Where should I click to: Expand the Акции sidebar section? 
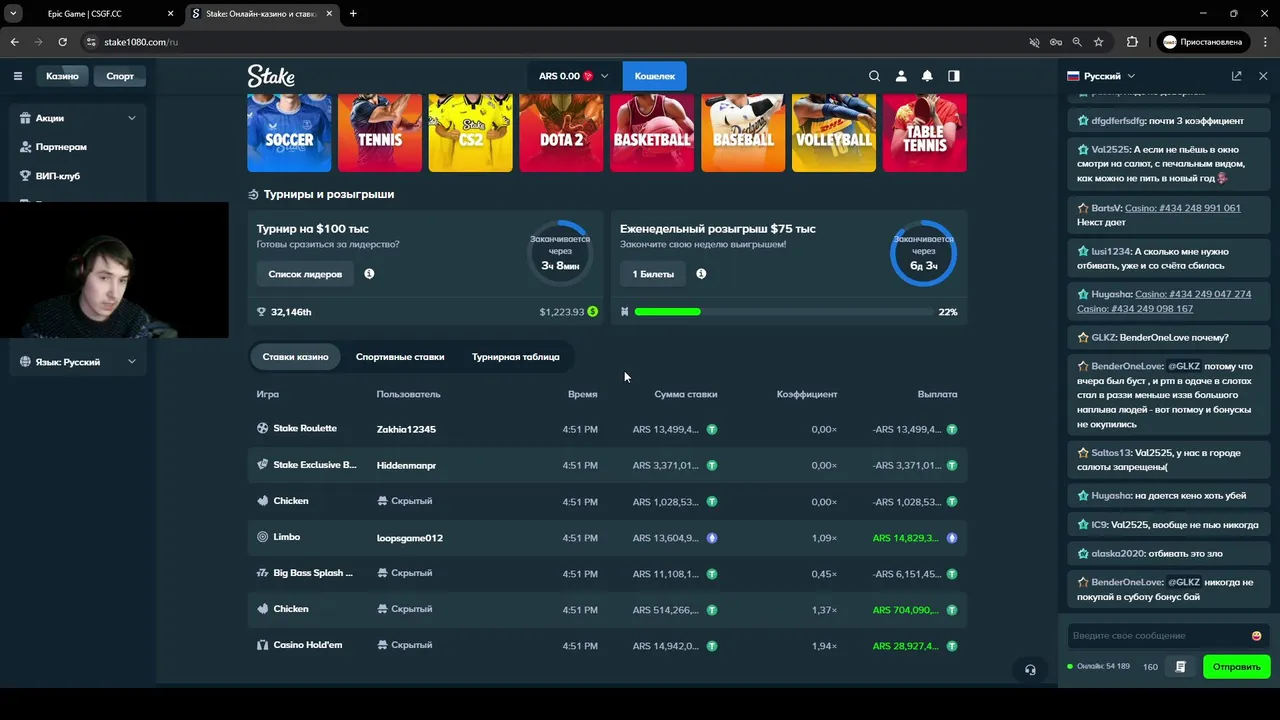[x=78, y=118]
